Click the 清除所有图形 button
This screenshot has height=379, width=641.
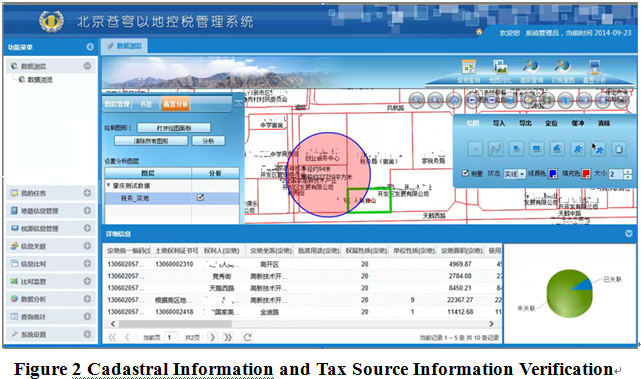pos(151,141)
